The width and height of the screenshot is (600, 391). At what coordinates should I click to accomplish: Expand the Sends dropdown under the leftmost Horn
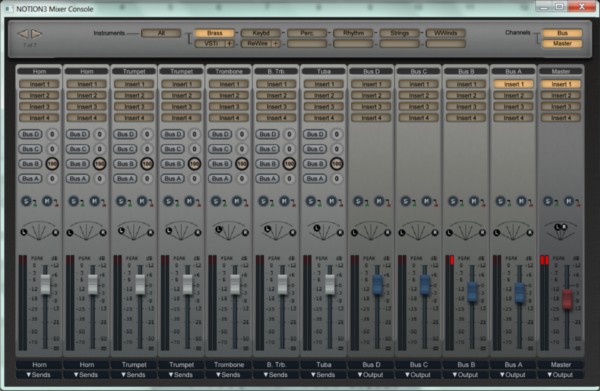[x=39, y=375]
